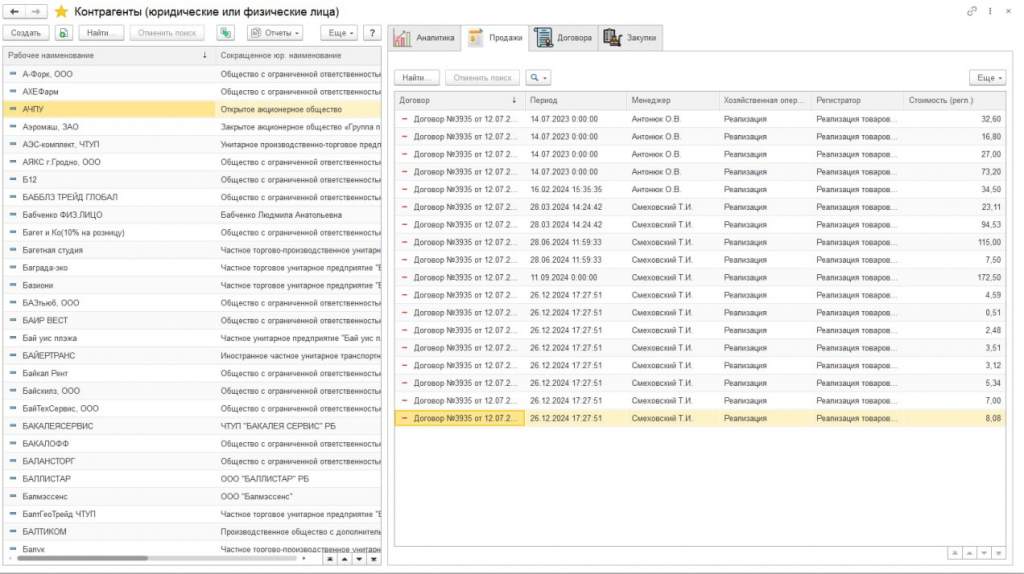
Task: Open the Закупки tab
Action: click(x=631, y=39)
